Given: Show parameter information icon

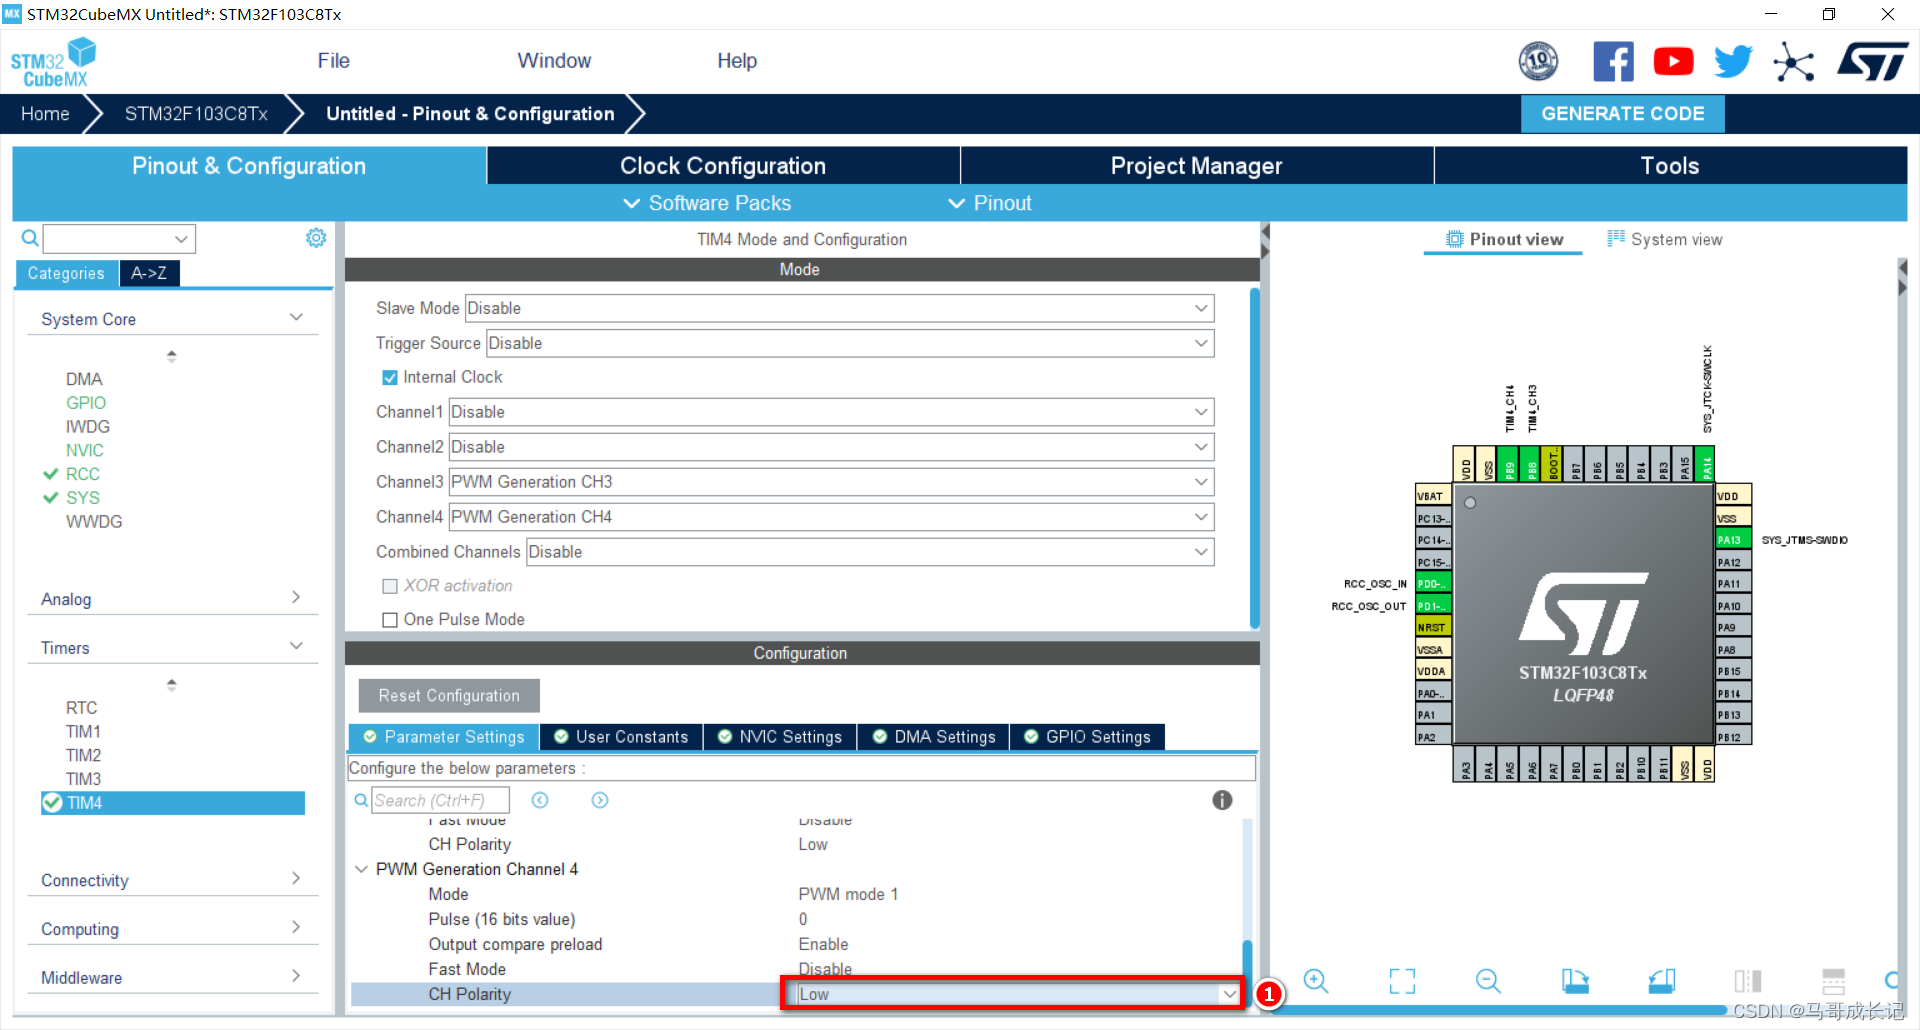Looking at the screenshot, I should 1222,800.
